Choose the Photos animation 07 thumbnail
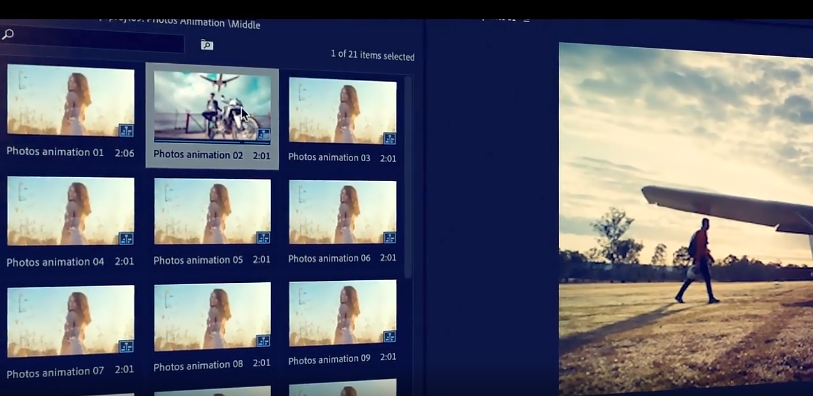This screenshot has width=813, height=396. point(71,320)
